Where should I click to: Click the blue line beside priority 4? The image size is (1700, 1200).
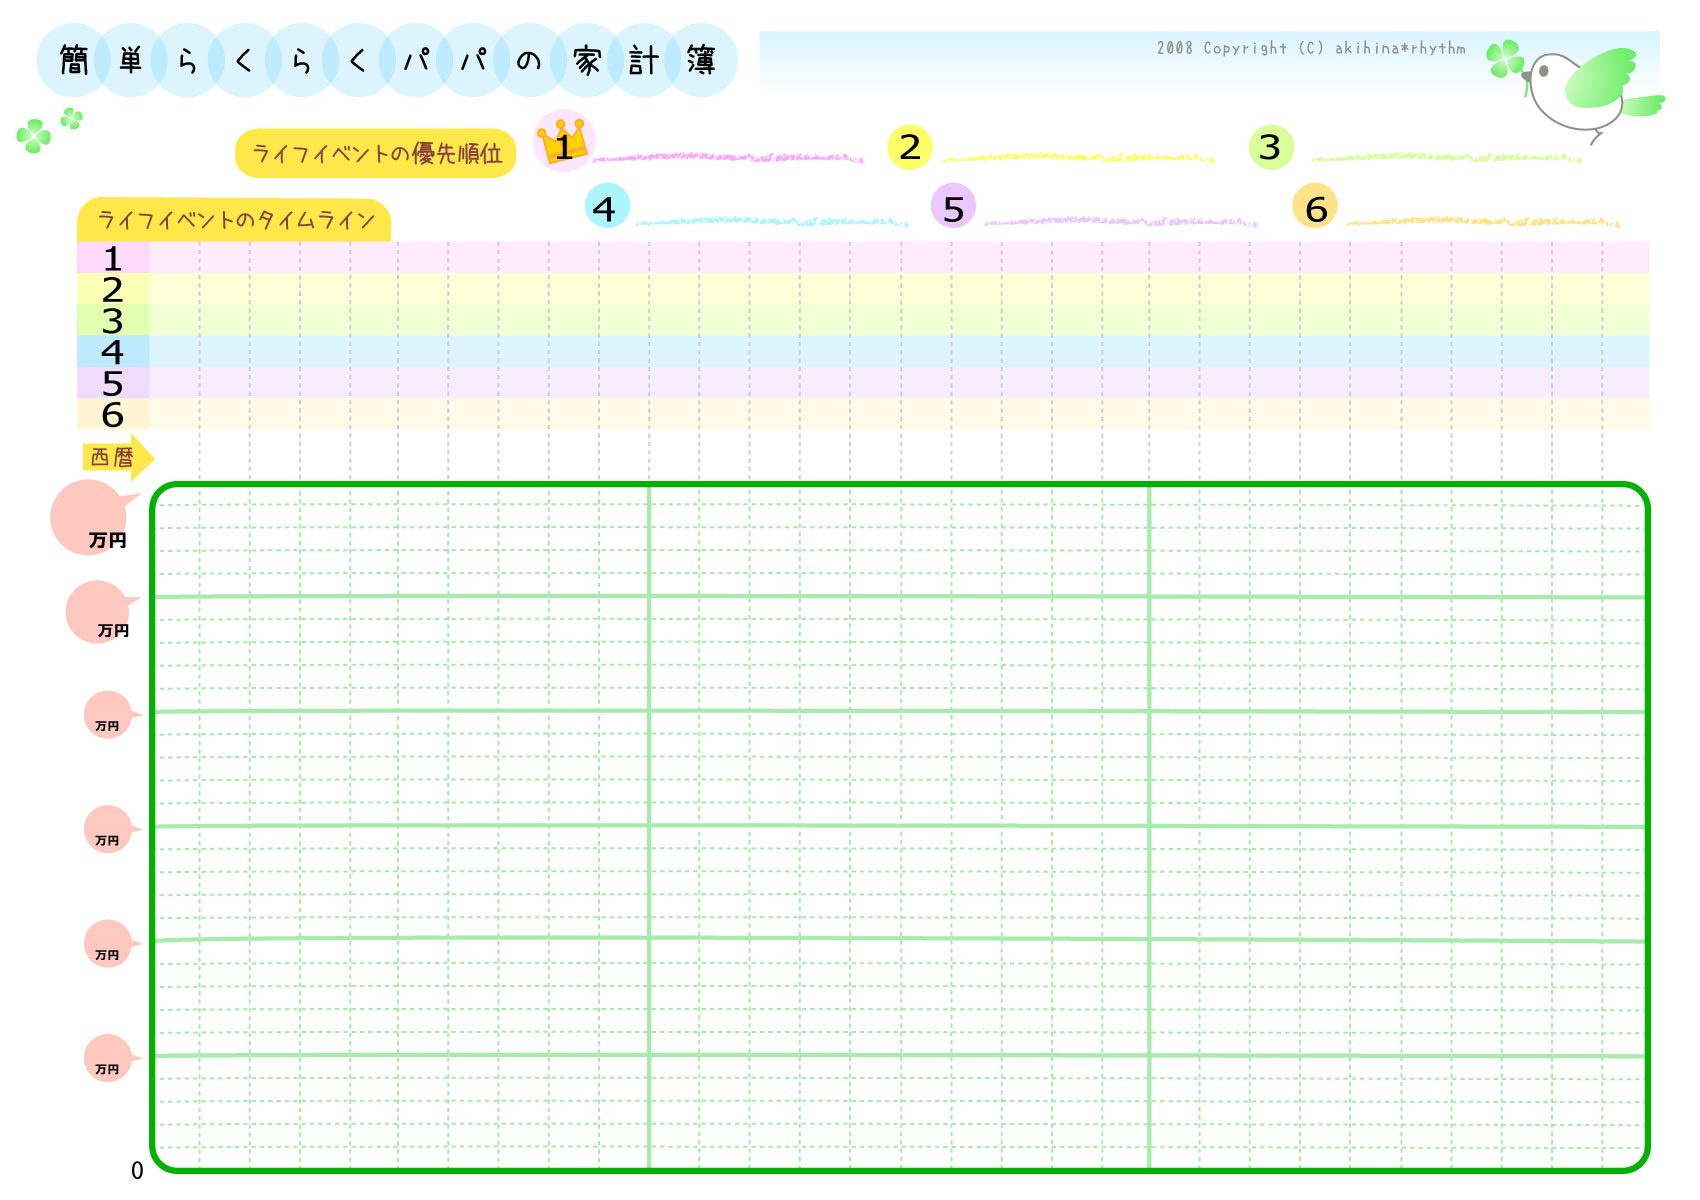point(772,221)
